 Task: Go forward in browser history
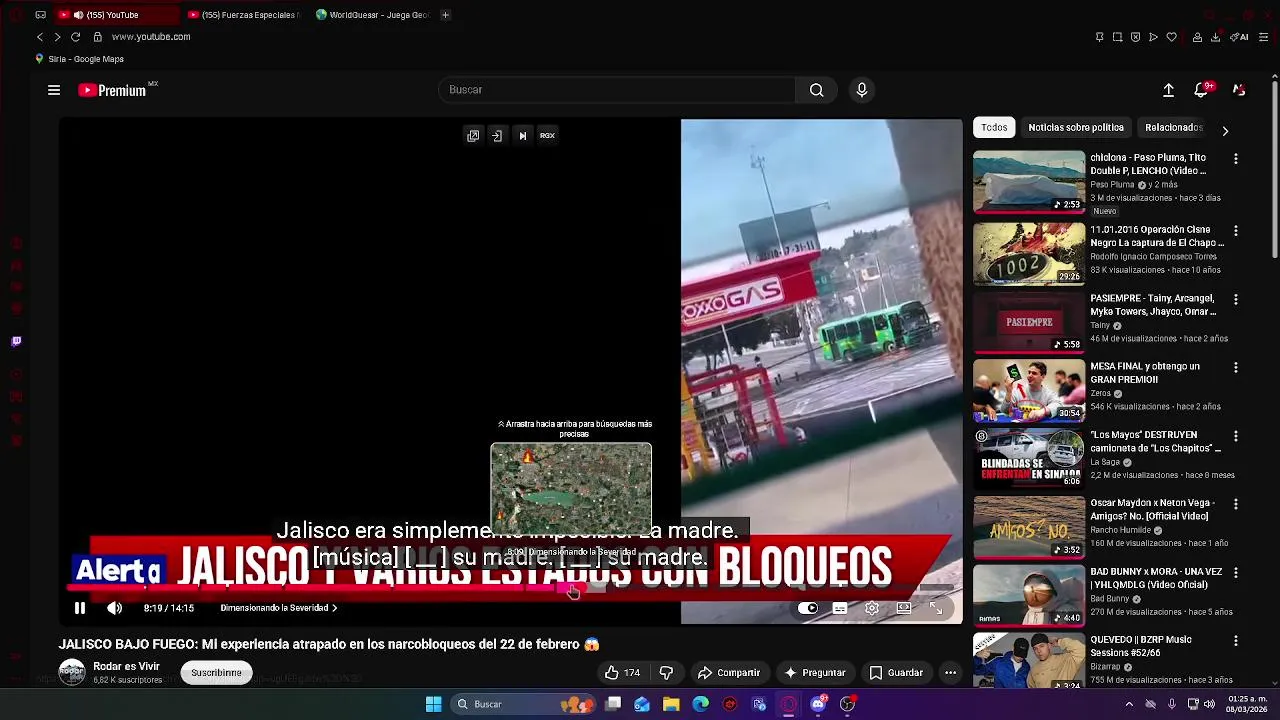[57, 37]
